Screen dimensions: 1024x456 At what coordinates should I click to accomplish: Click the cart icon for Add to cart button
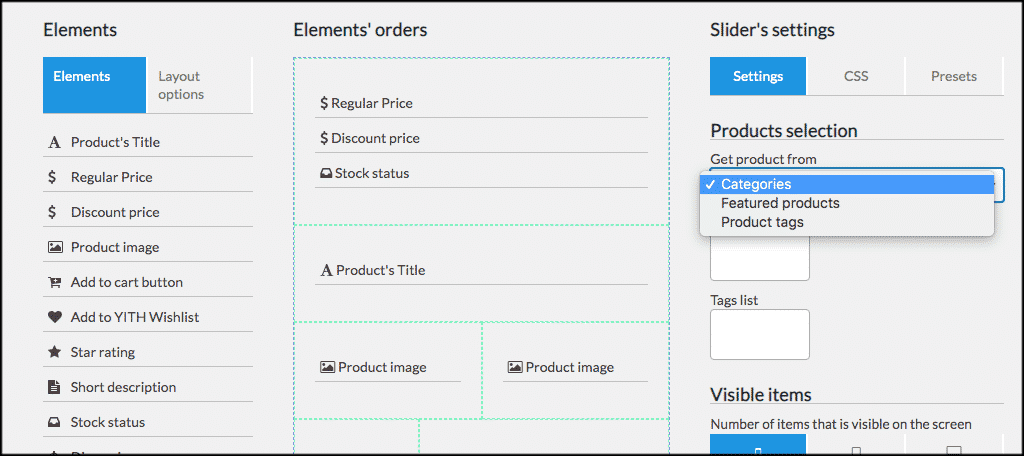pos(54,282)
